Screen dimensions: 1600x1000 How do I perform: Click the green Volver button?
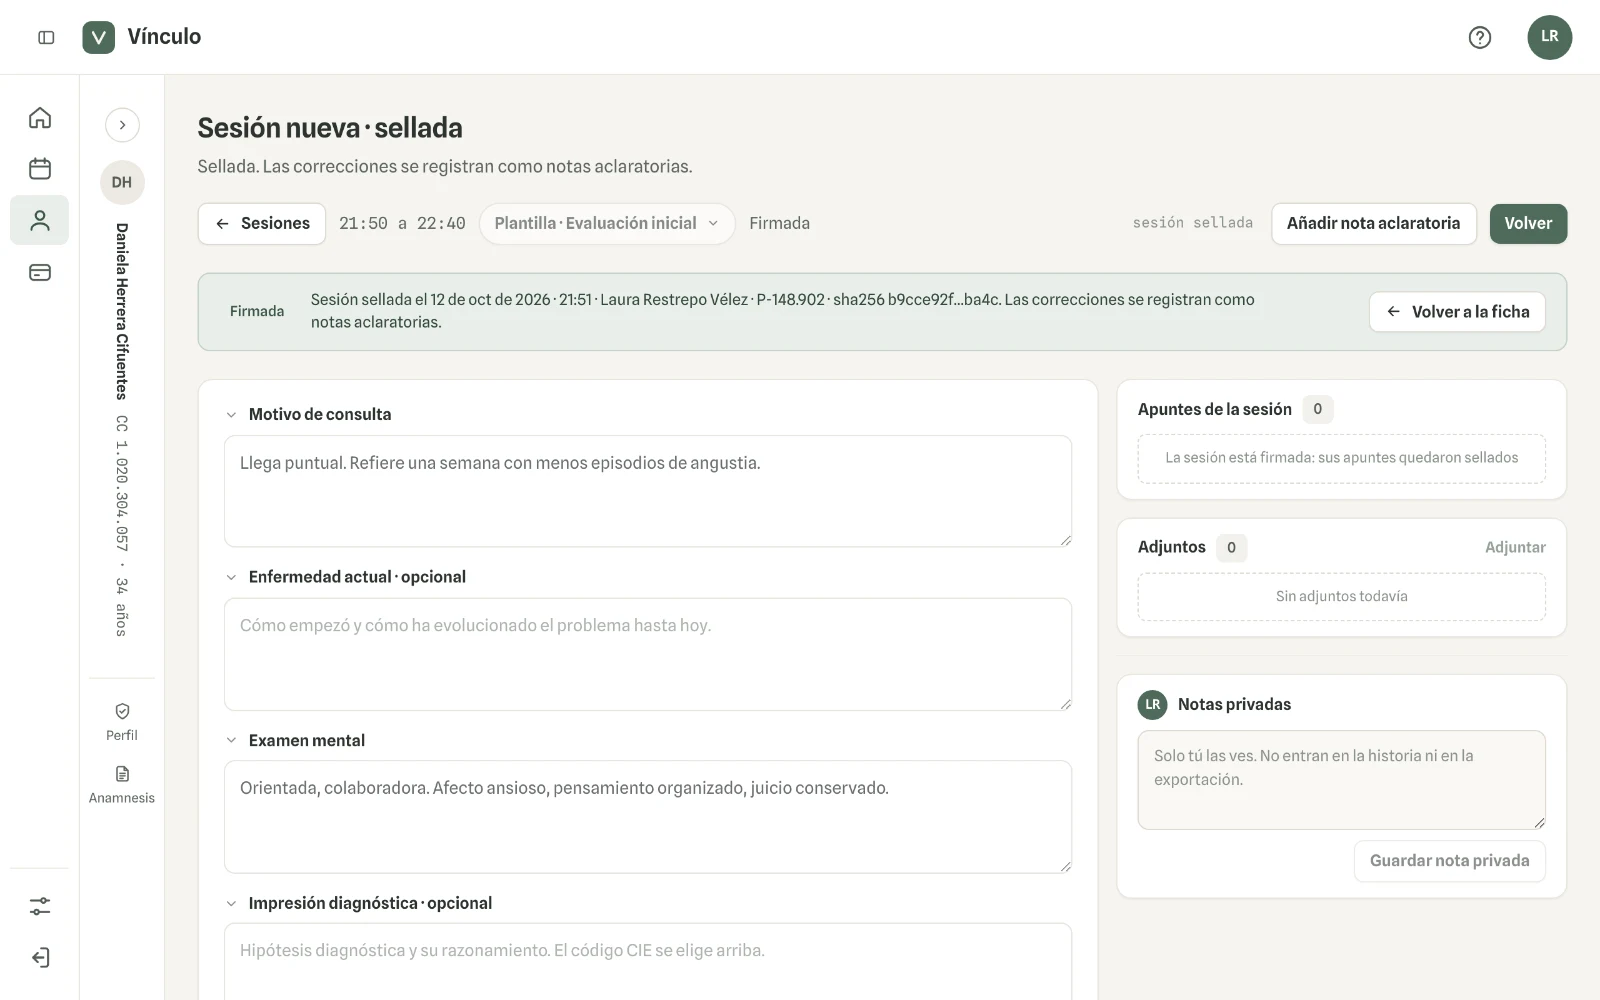click(1528, 223)
